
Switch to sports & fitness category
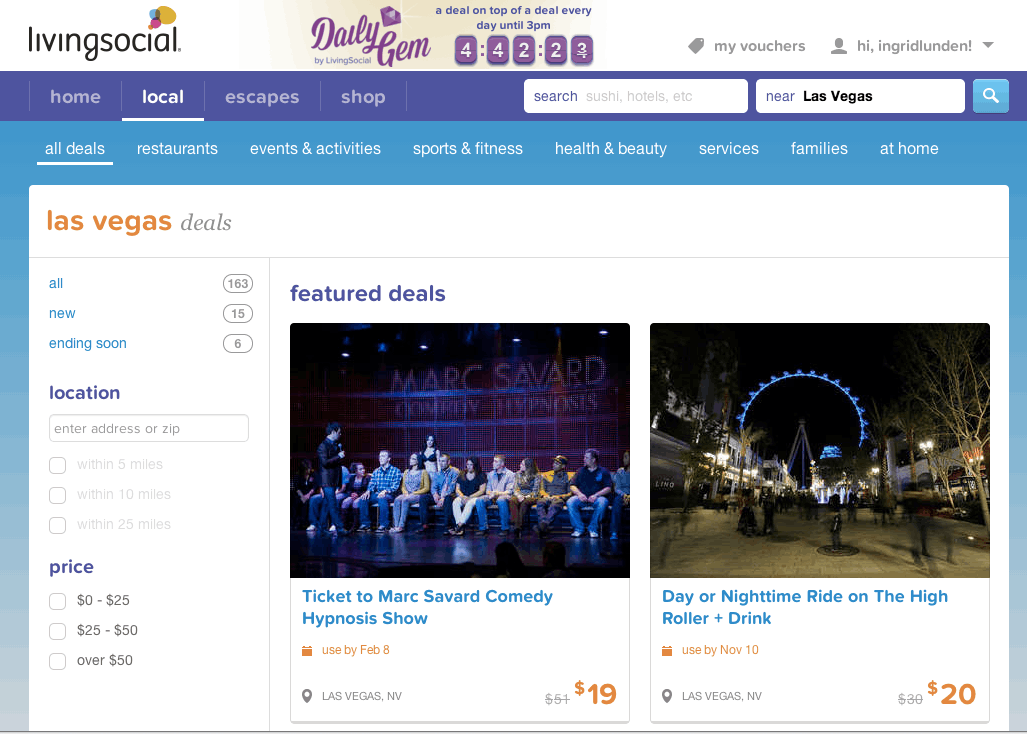tap(468, 149)
